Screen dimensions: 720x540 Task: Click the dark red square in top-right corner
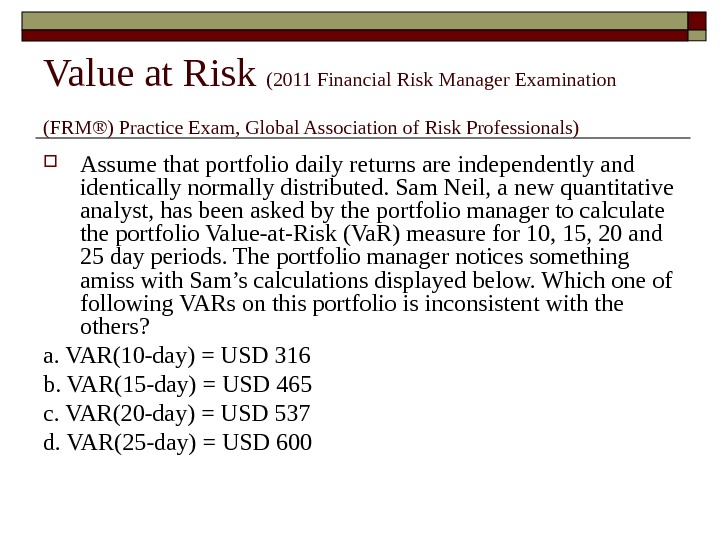[x=696, y=20]
